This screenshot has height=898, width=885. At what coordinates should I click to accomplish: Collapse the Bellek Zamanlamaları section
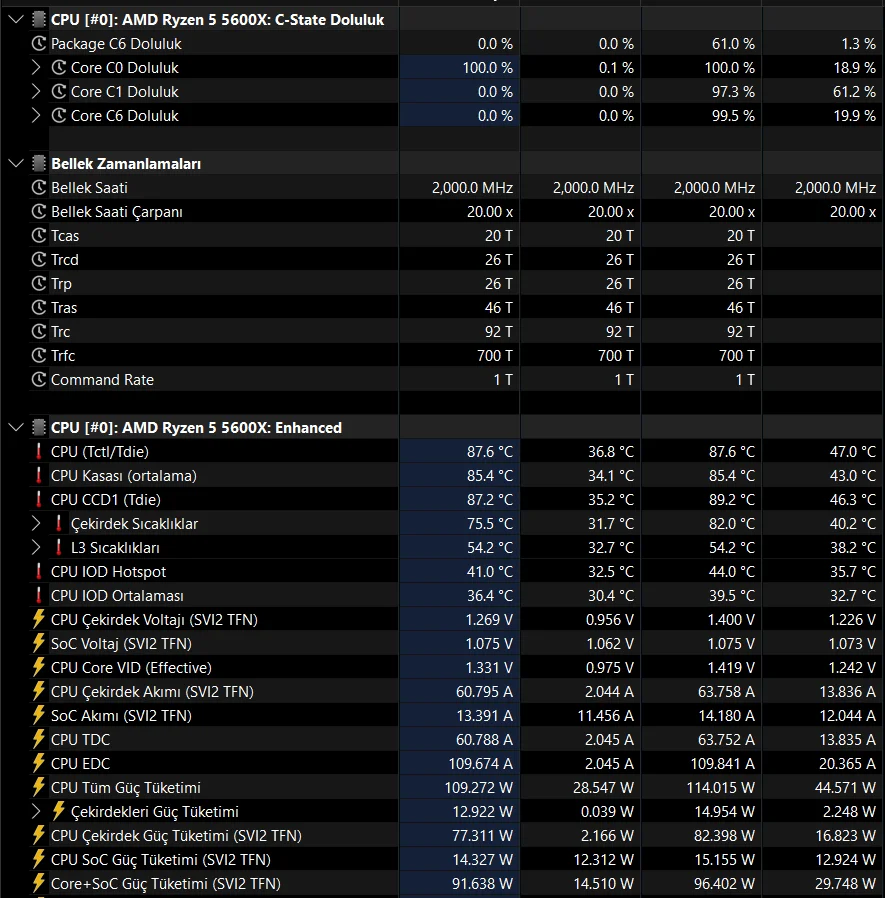[16, 164]
